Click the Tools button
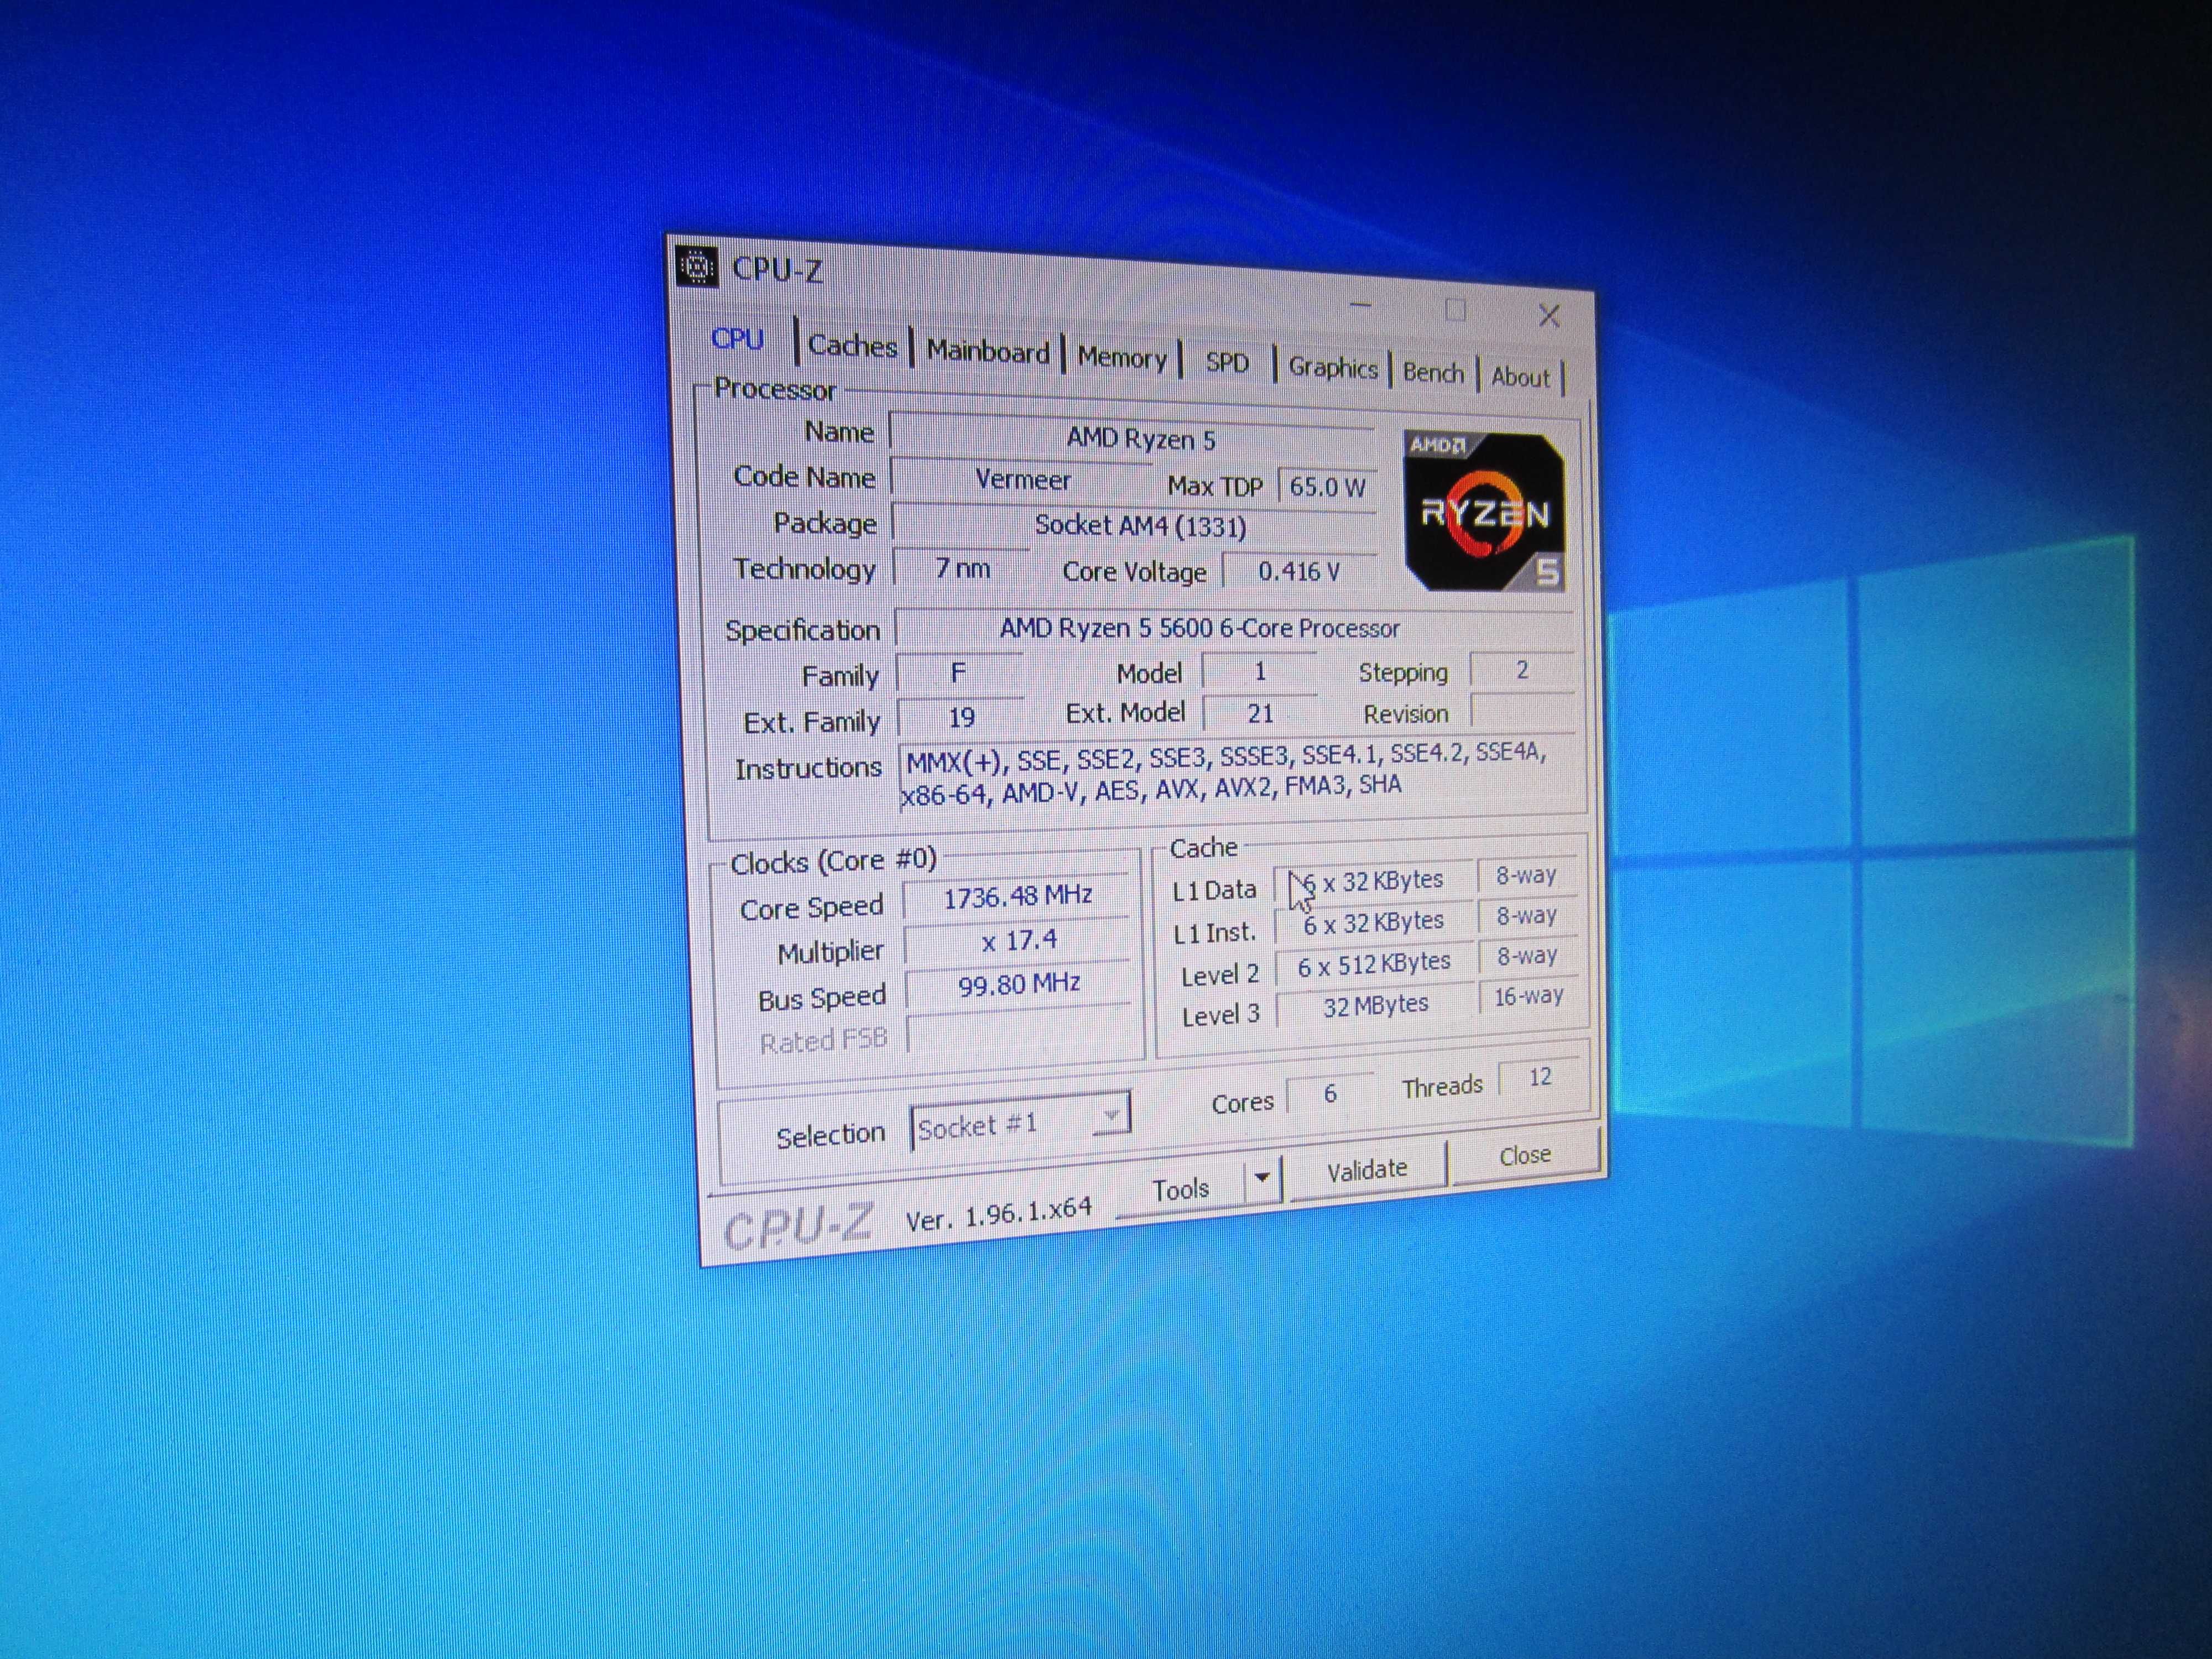Image resolution: width=2212 pixels, height=1659 pixels. [x=1180, y=1189]
